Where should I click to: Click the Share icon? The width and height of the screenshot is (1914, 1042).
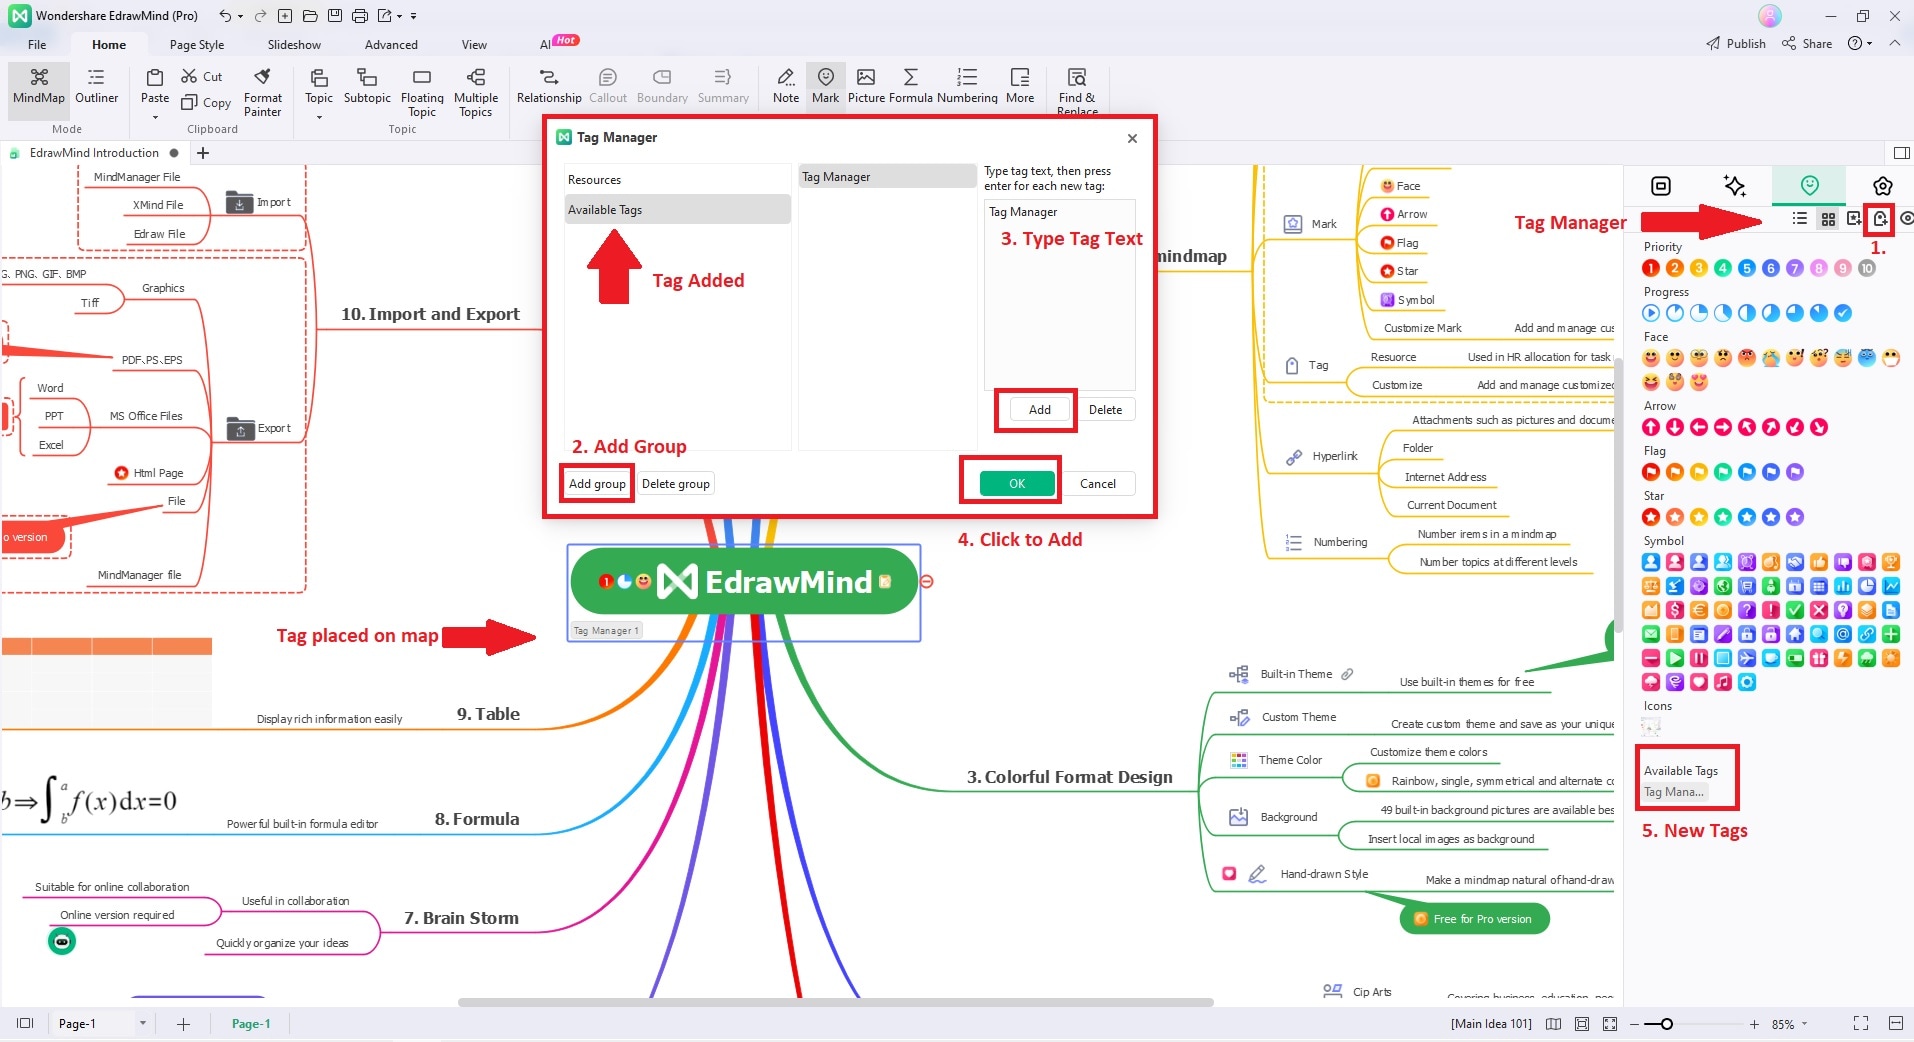tap(1789, 44)
